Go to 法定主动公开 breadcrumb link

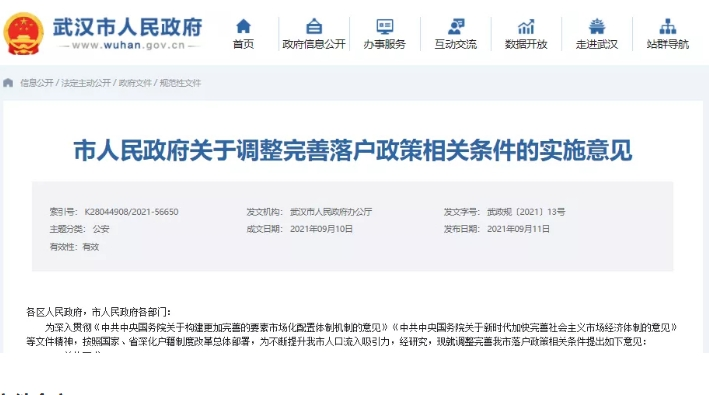[x=86, y=83]
